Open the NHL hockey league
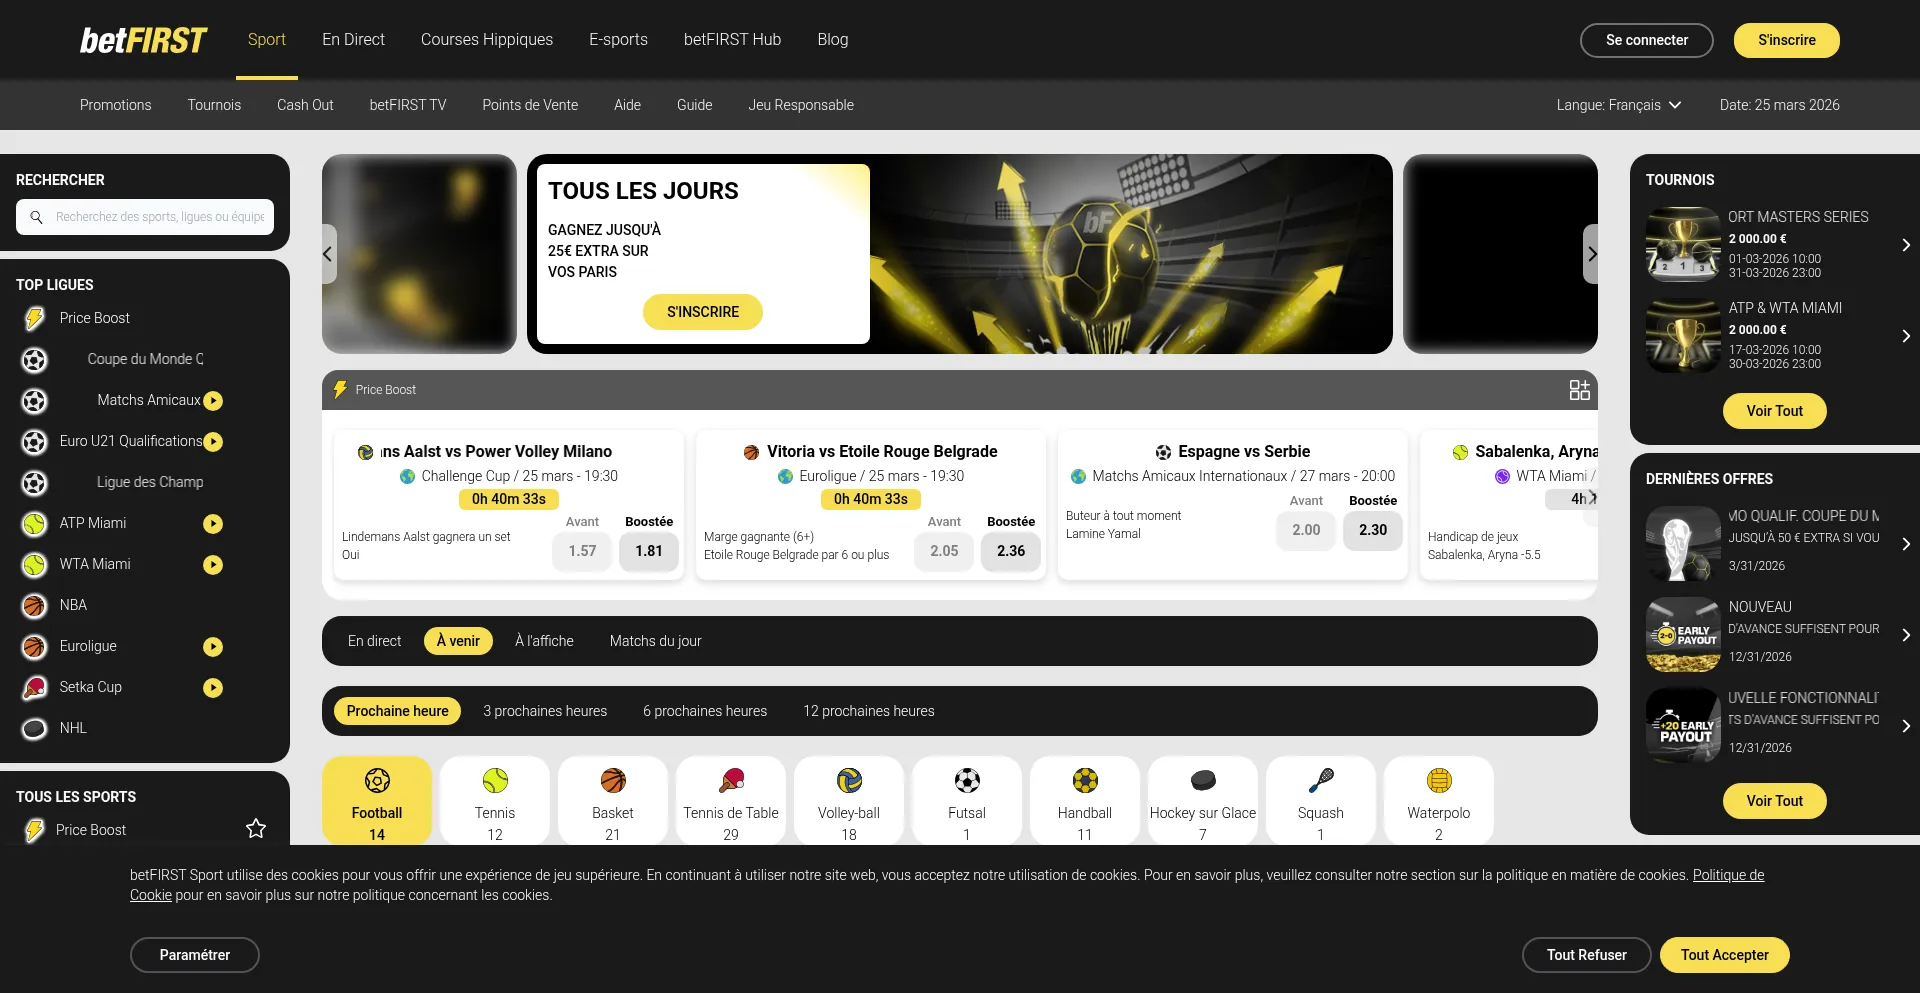This screenshot has width=1920, height=993. click(73, 728)
